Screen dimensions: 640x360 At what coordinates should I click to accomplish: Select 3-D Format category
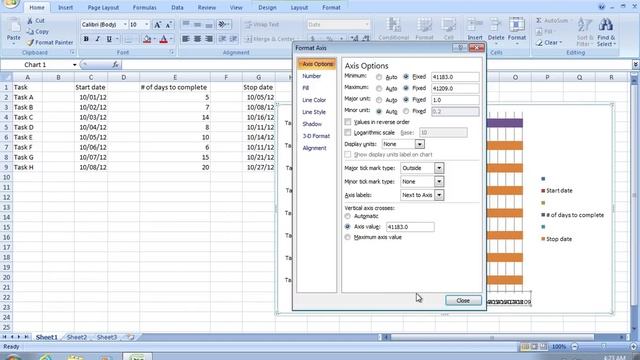coord(316,136)
